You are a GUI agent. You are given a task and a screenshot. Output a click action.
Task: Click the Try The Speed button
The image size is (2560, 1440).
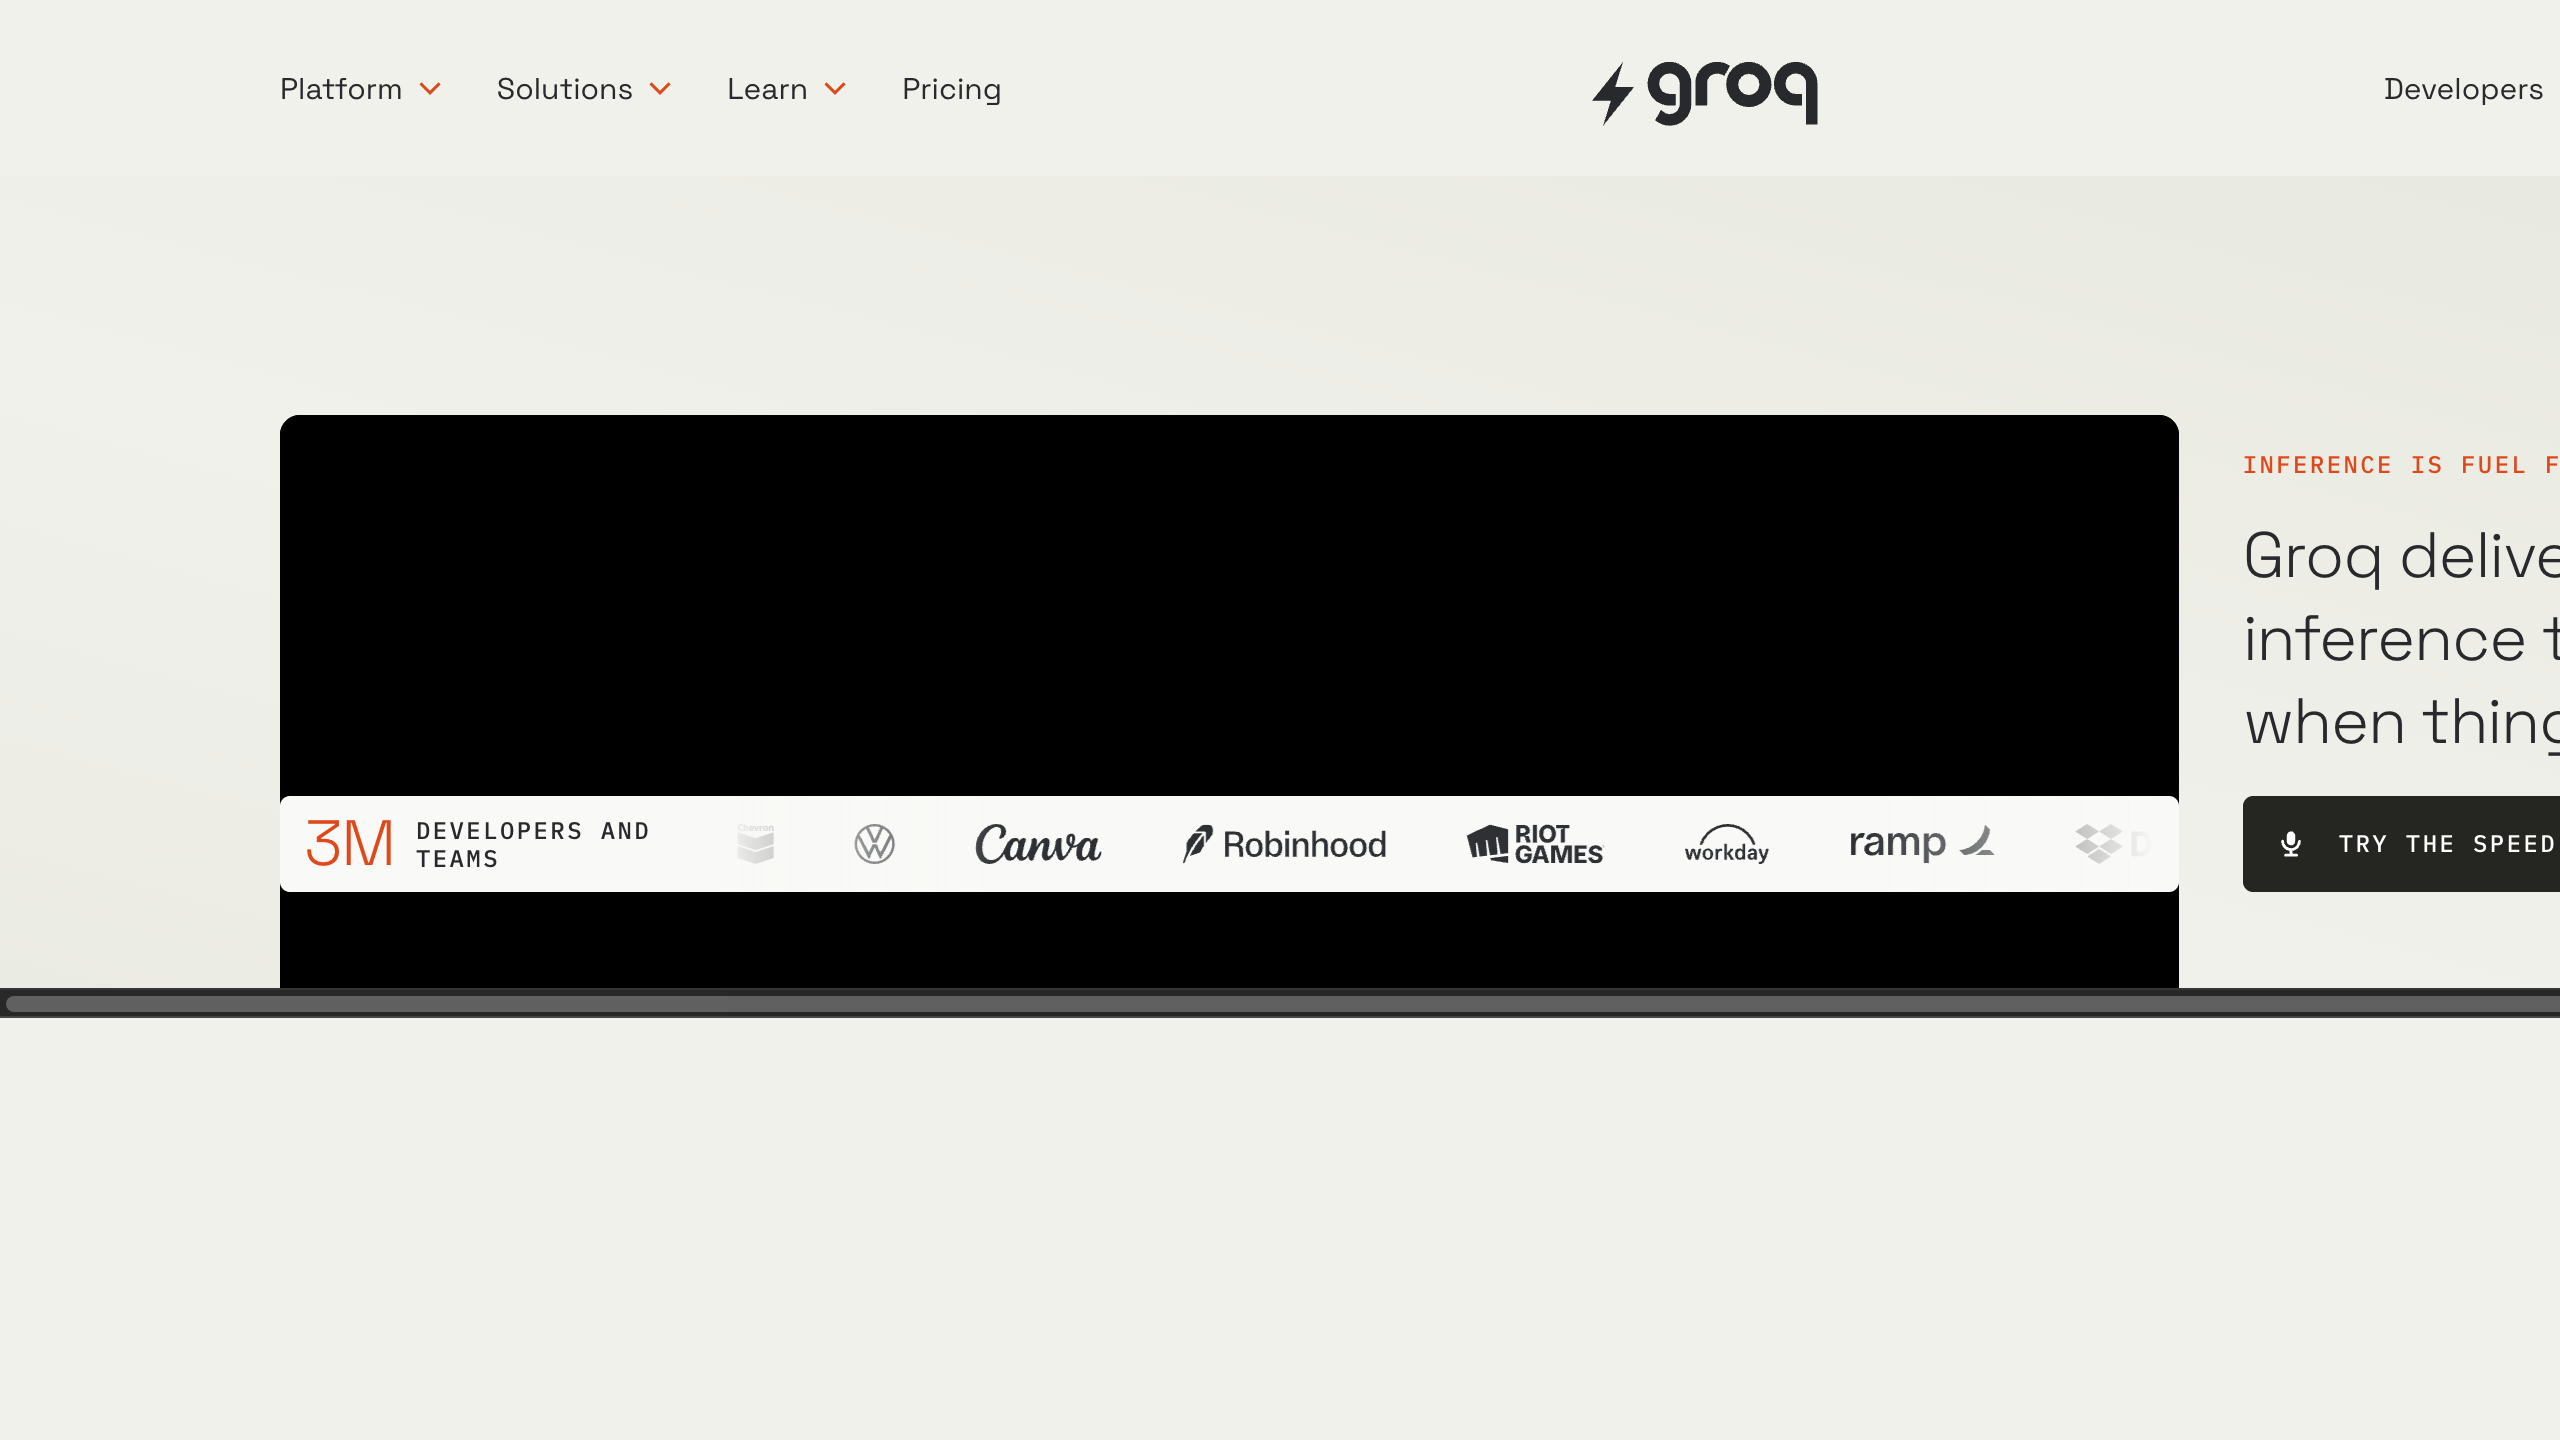pos(2401,844)
